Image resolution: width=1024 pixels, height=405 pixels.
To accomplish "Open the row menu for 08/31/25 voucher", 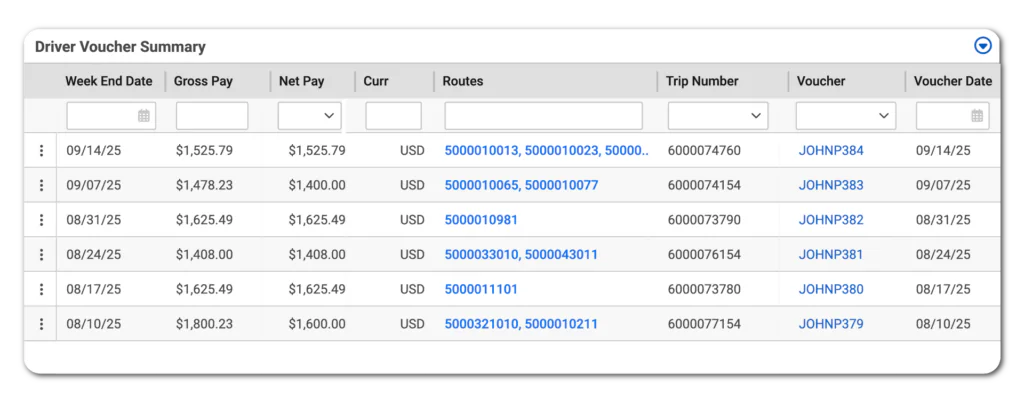I will (41, 220).
